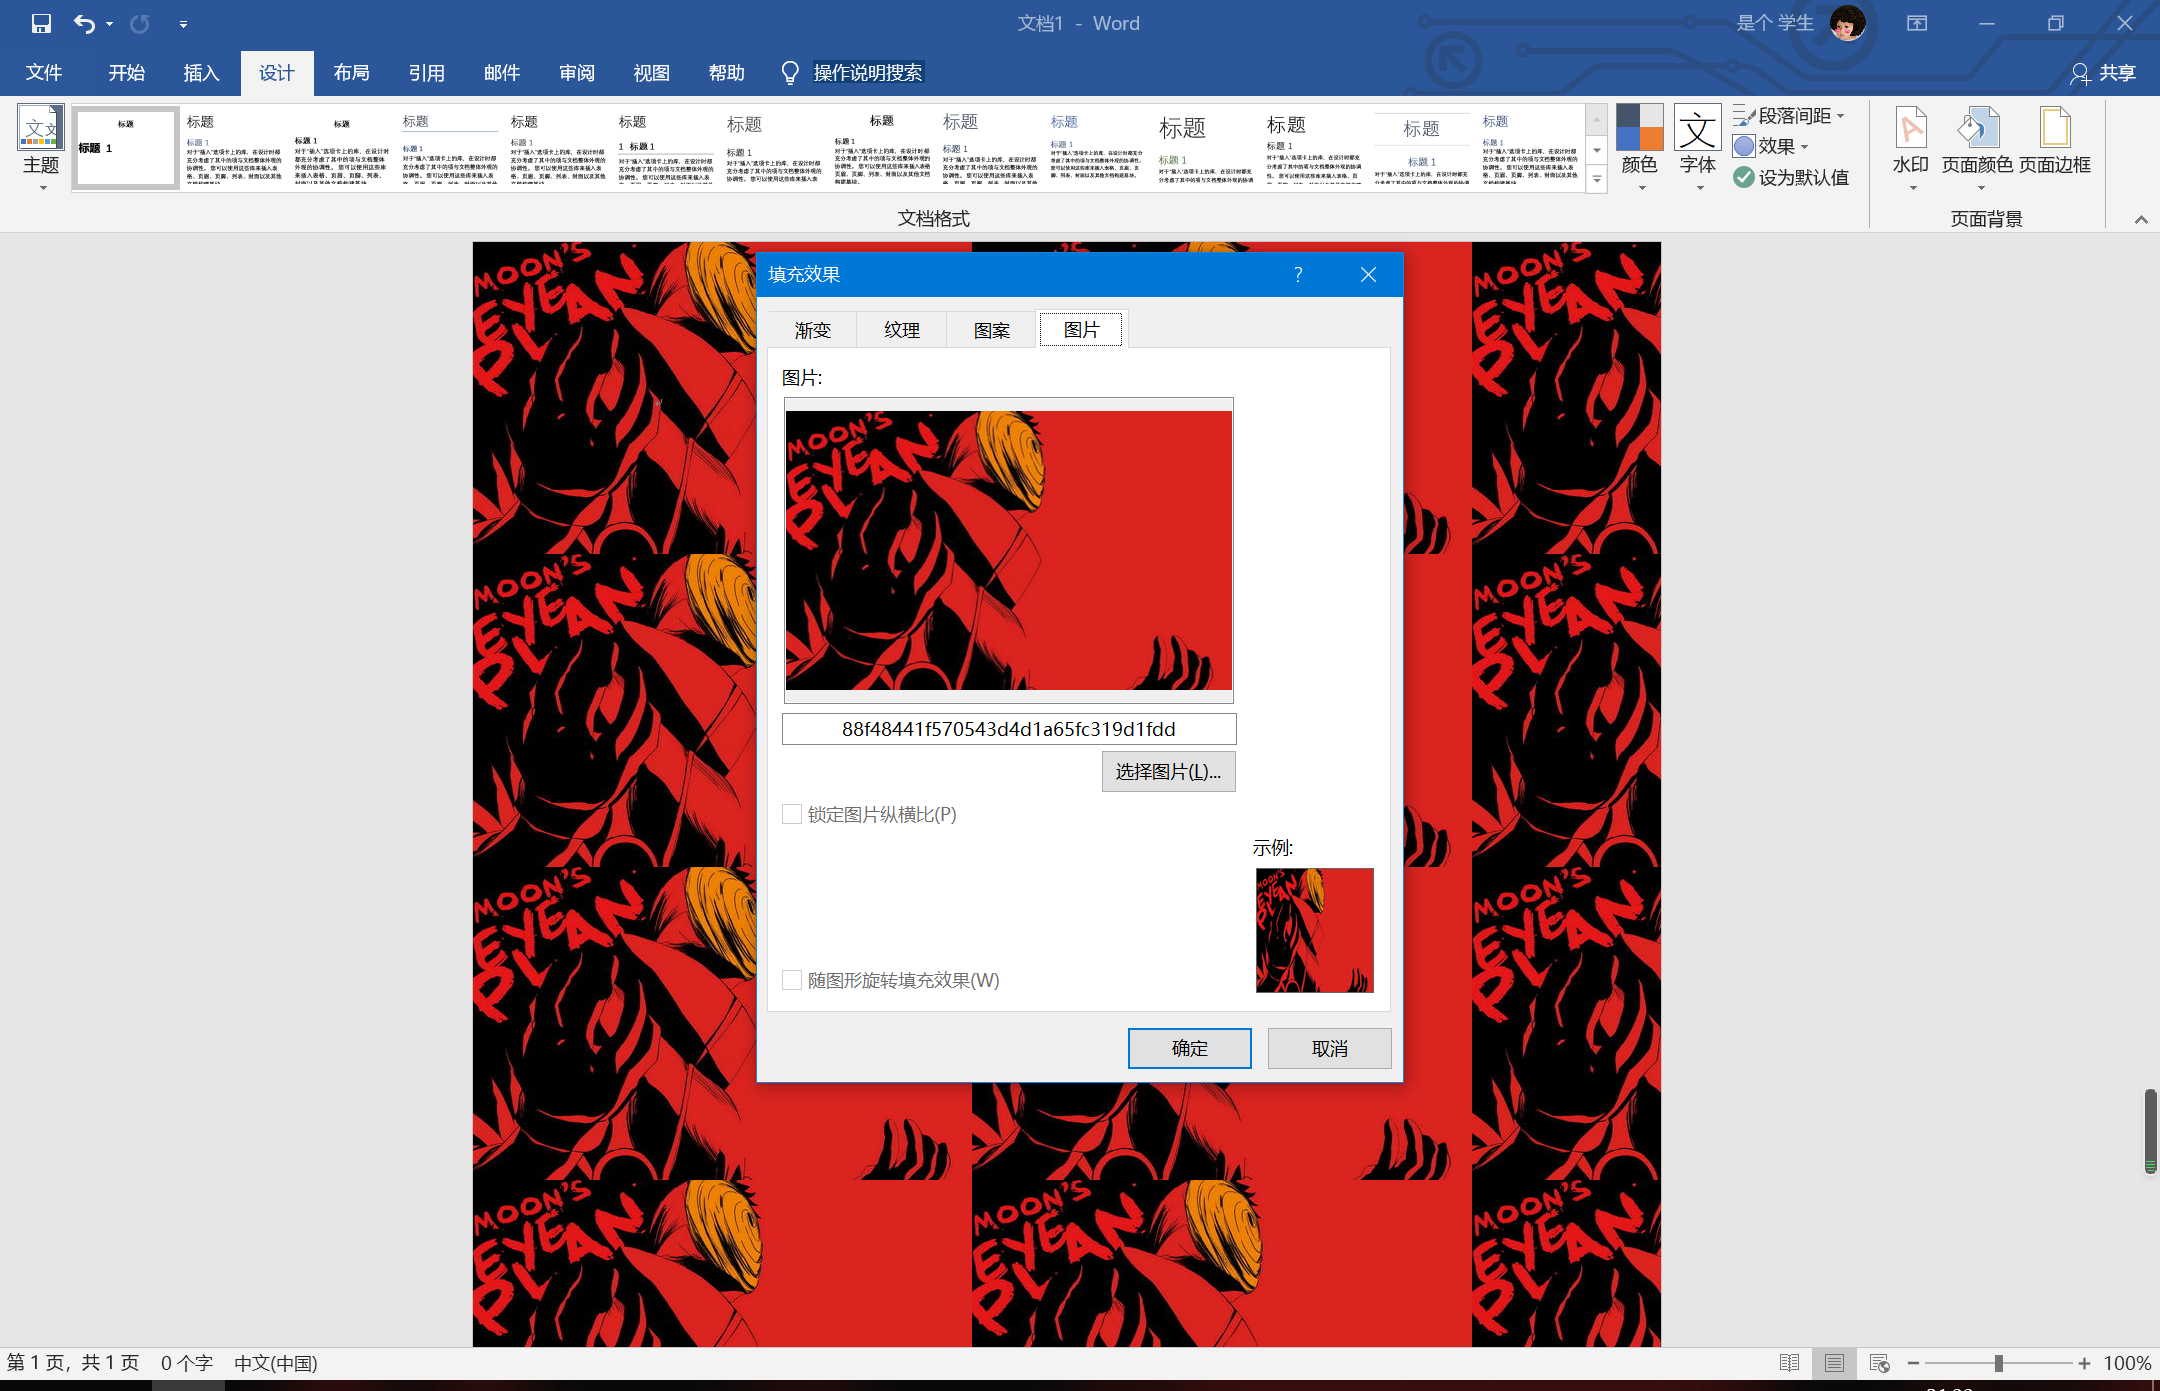Click Select Picture (选择图片) button
Viewport: 2160px width, 1391px height.
1168,771
